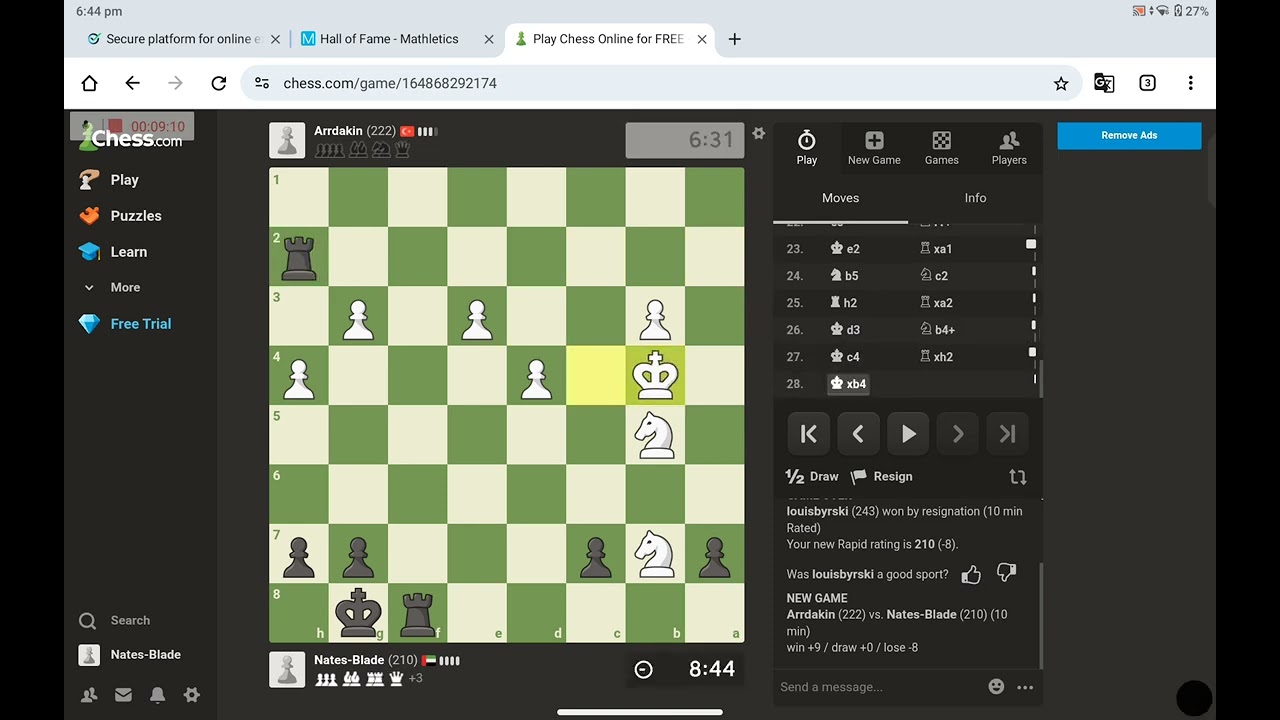Open the Learn section
This screenshot has width=1280, height=720.
(113, 252)
